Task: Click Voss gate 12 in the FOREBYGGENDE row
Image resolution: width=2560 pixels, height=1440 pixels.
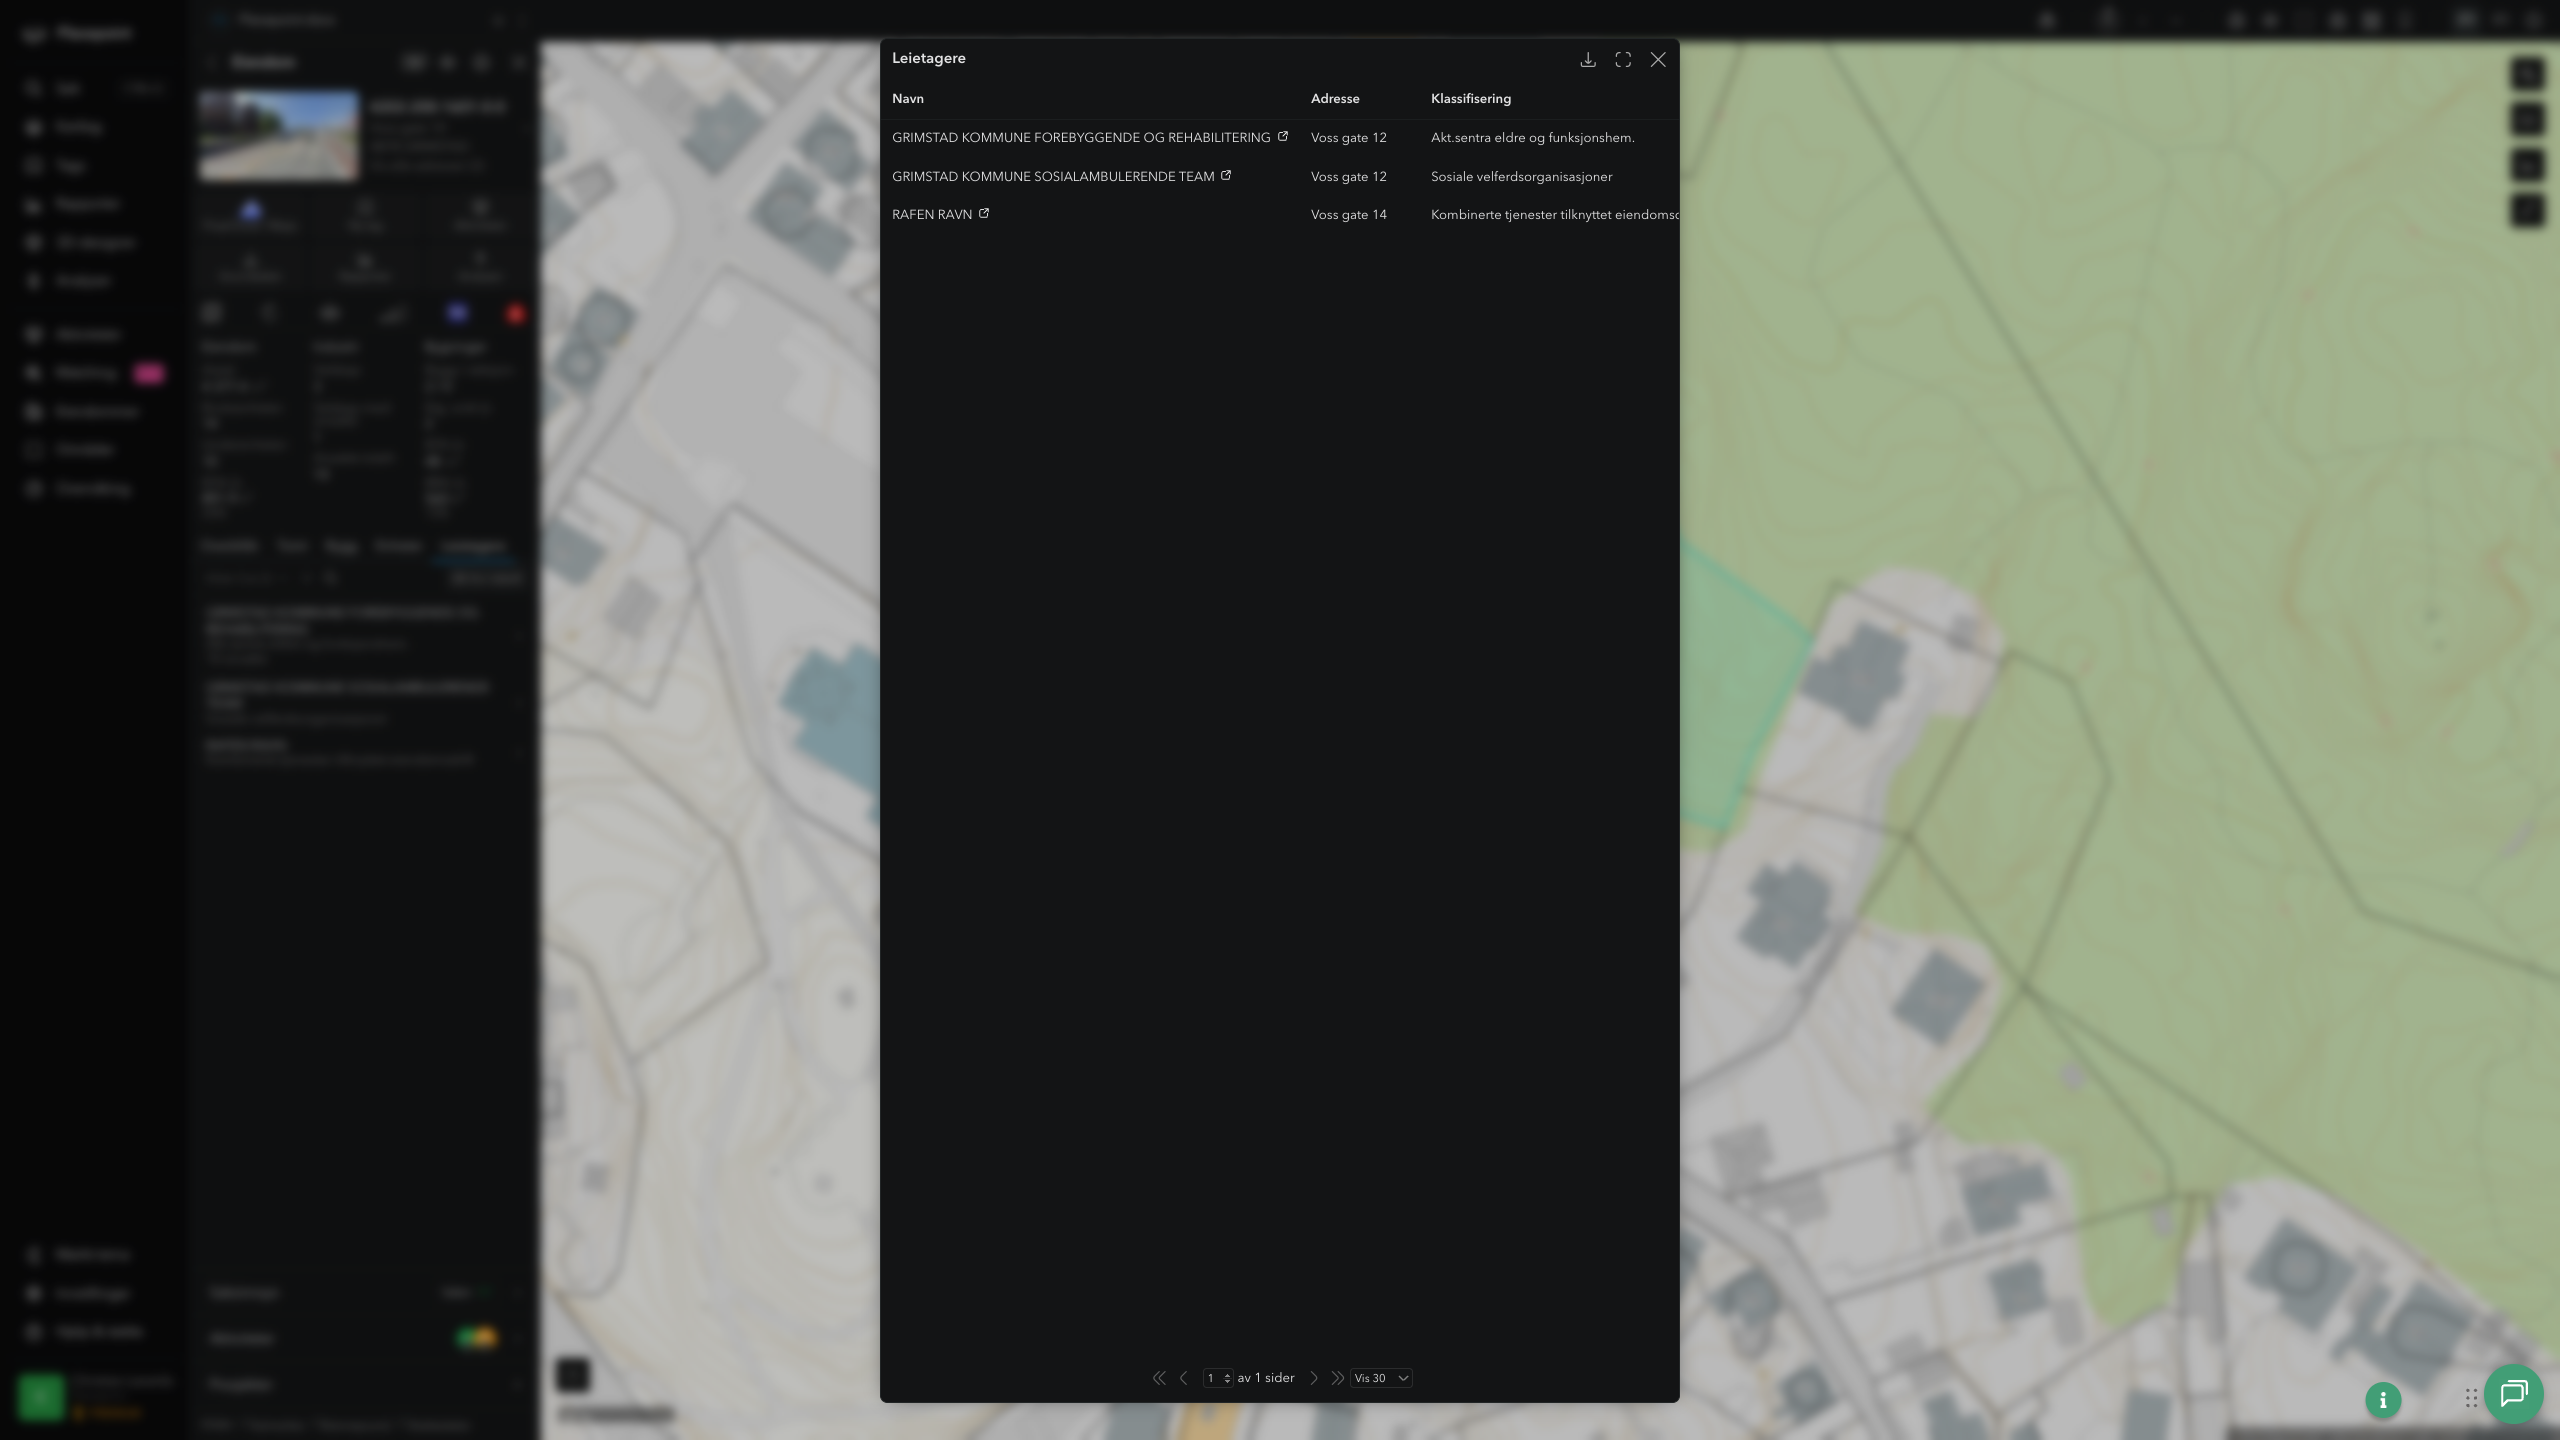Action: (1349, 138)
